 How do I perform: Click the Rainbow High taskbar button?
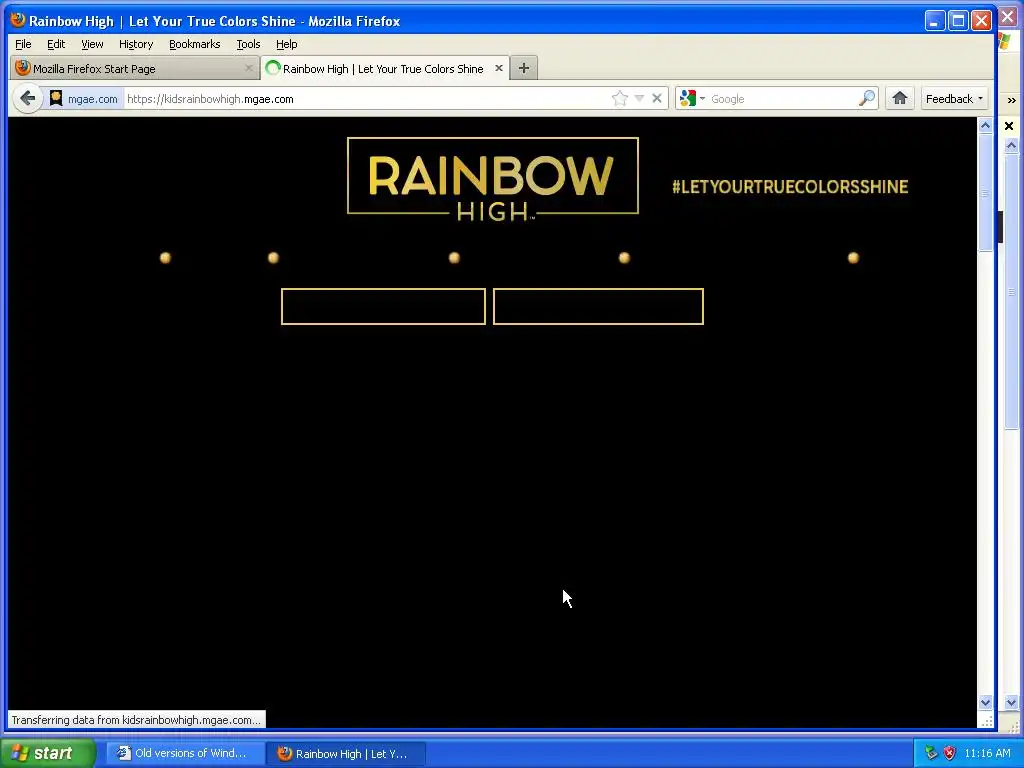click(x=346, y=754)
